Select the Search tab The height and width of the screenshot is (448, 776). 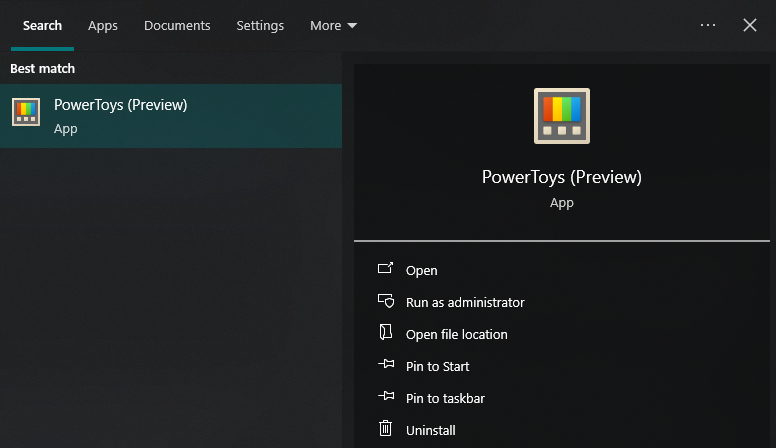point(42,26)
